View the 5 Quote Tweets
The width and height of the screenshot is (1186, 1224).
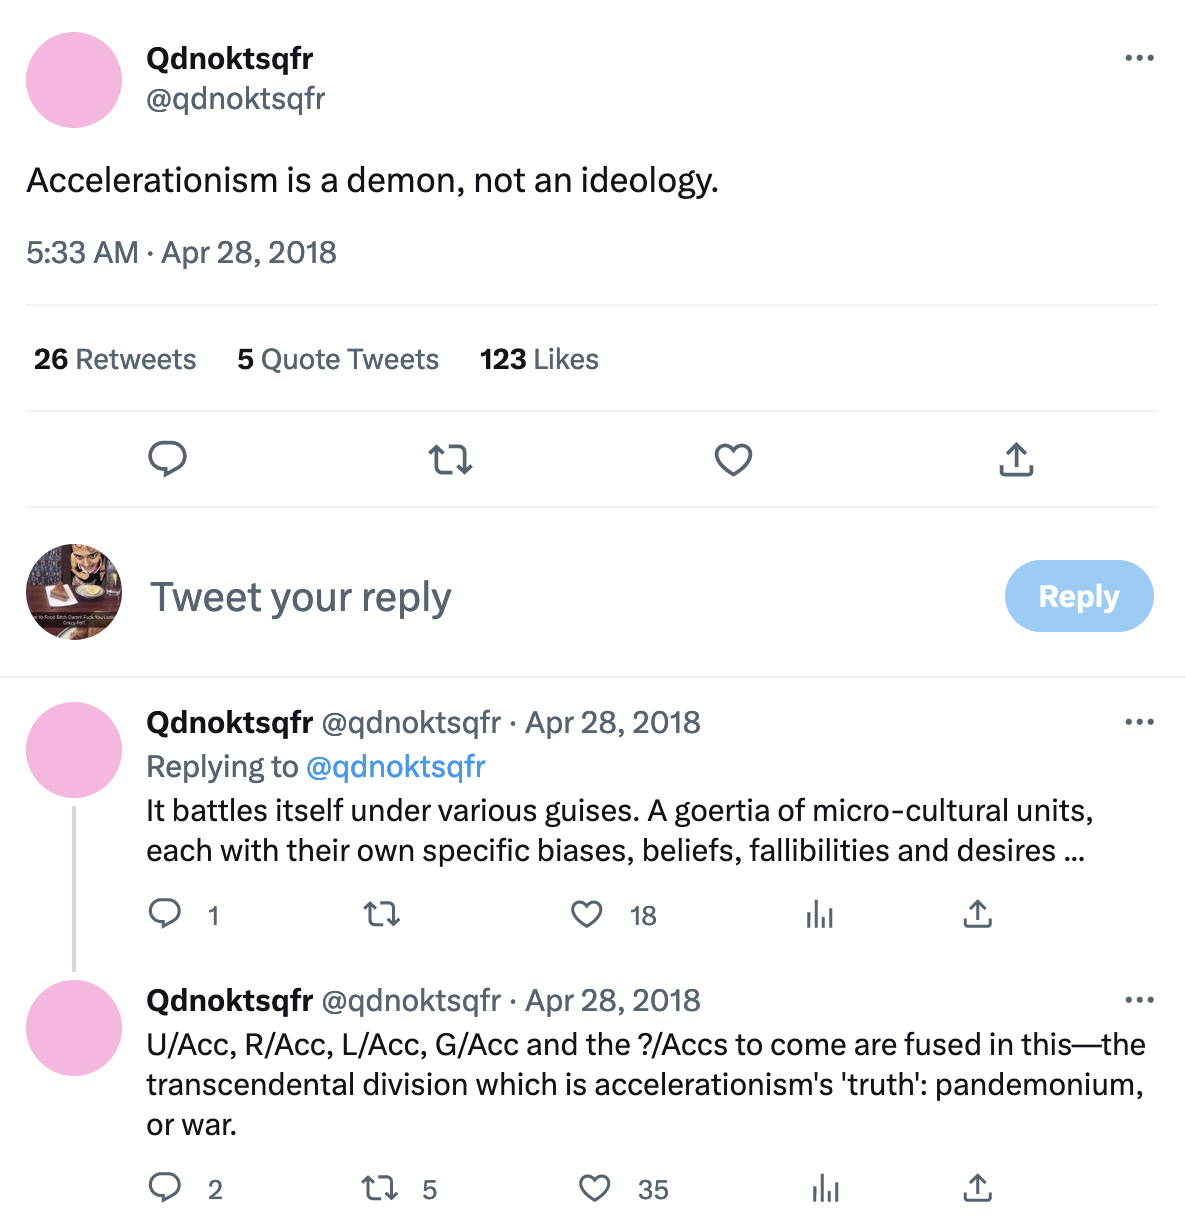[x=338, y=359]
